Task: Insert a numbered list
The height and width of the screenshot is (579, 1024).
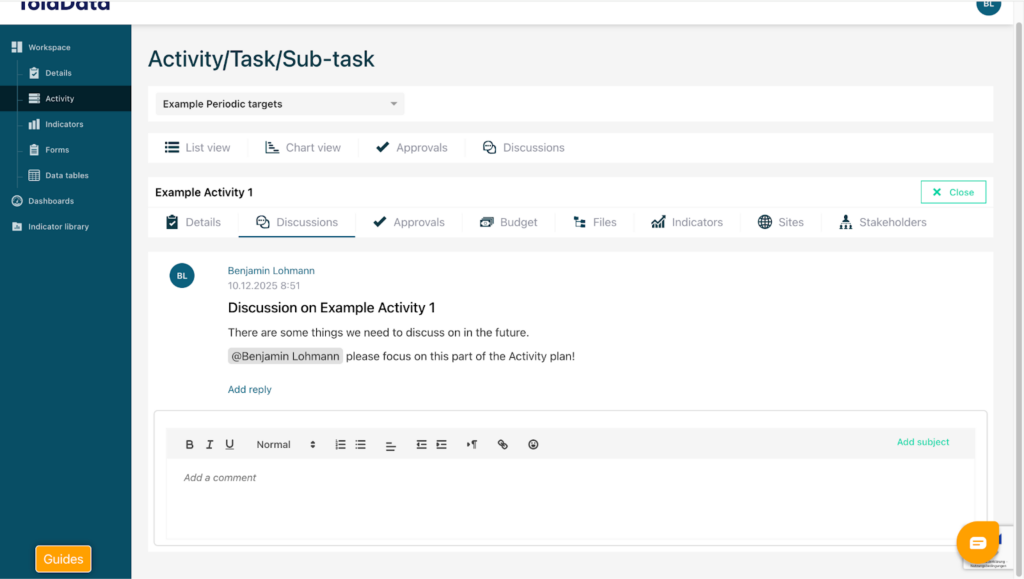Action: click(x=340, y=445)
